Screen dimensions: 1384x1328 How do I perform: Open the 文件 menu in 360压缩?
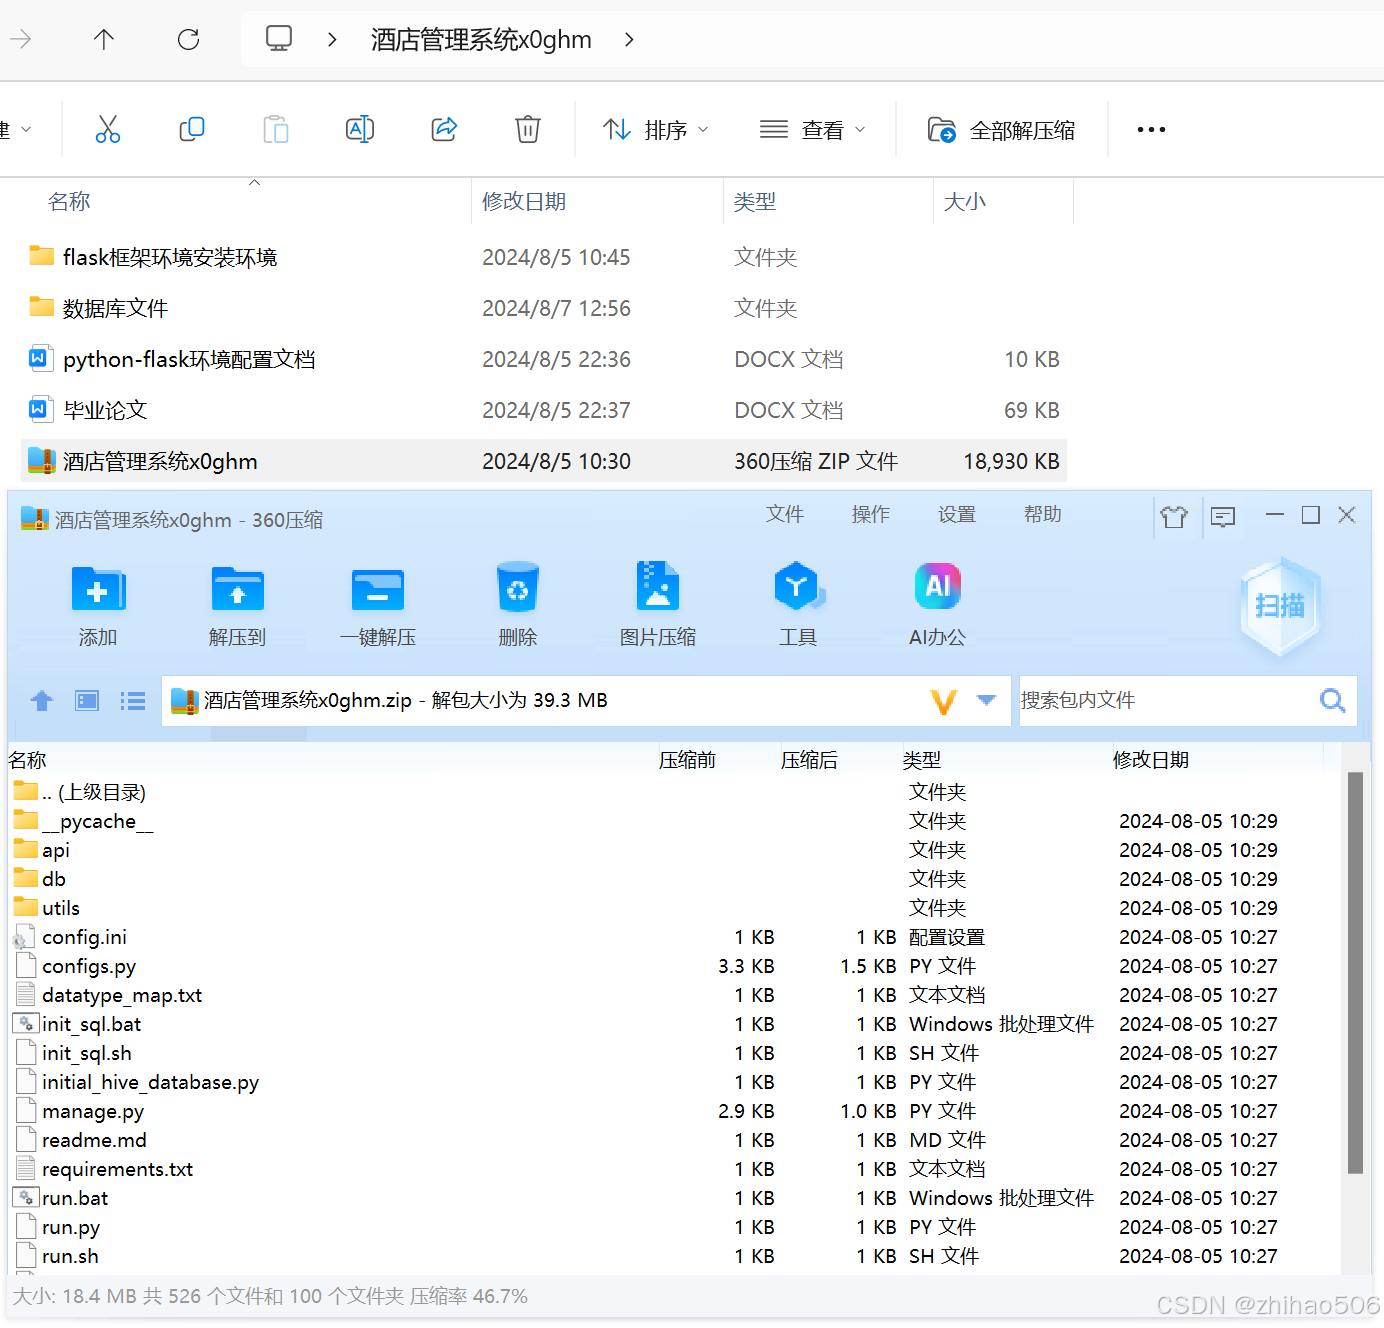click(x=786, y=514)
